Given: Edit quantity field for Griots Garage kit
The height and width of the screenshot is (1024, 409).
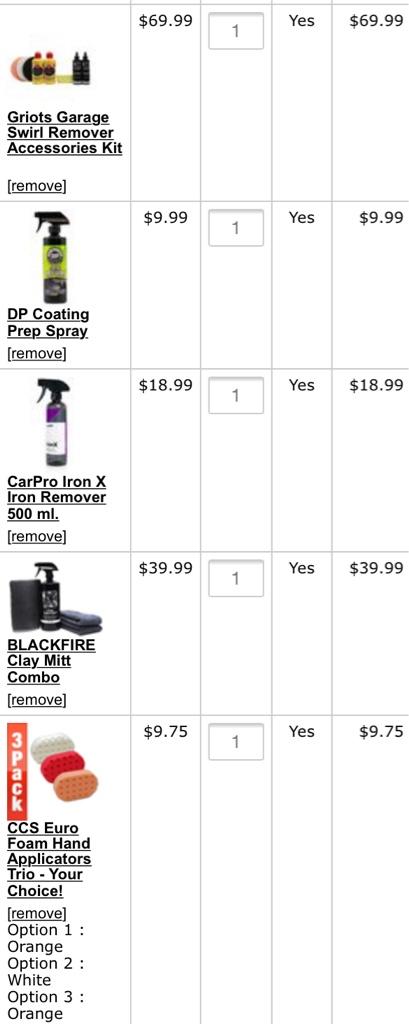Looking at the screenshot, I should pyautogui.click(x=236, y=31).
